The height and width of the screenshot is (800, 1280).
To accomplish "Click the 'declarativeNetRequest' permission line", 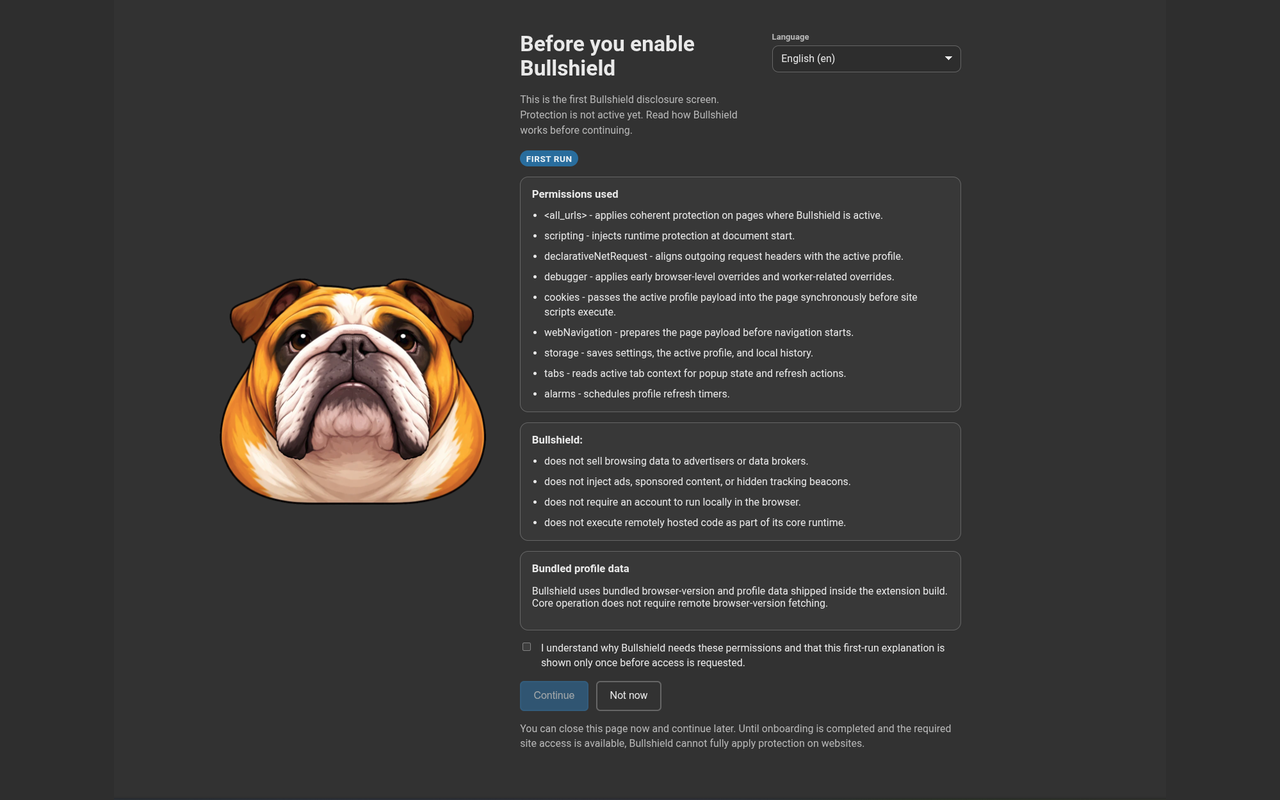I will point(723,256).
